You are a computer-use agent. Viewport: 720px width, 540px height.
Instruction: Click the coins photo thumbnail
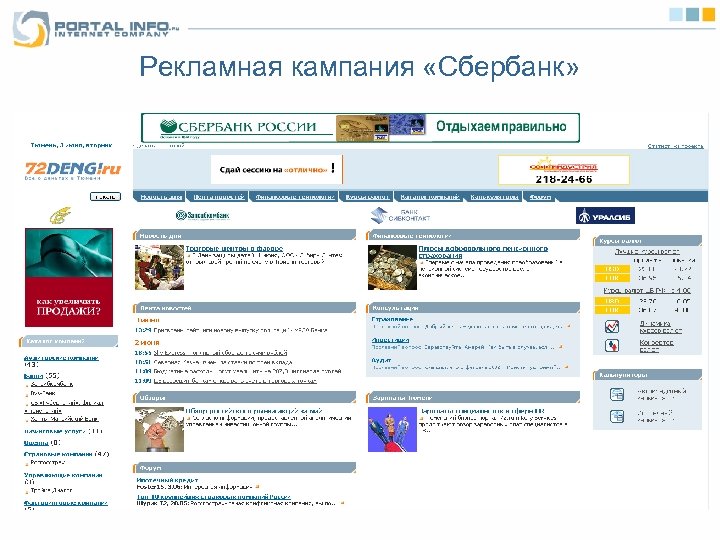(393, 267)
